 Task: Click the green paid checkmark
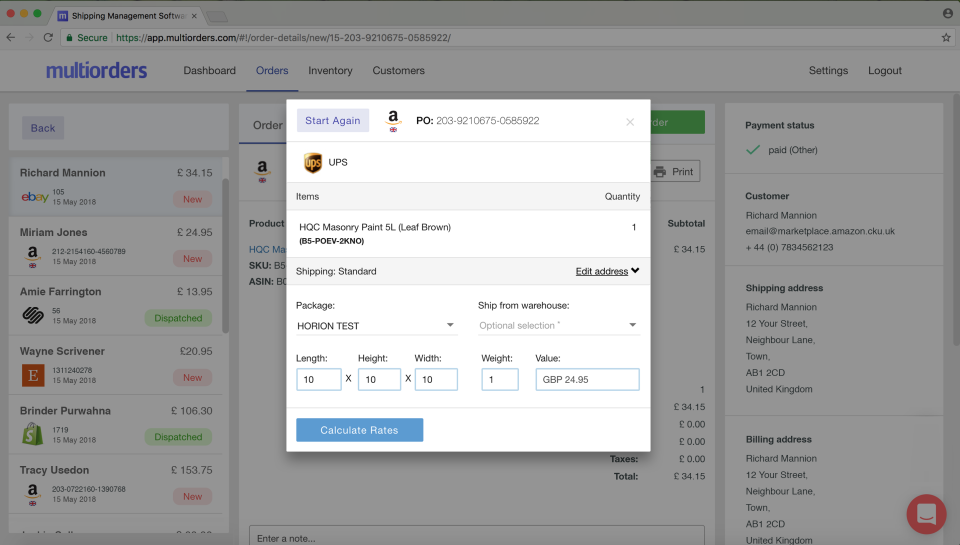point(753,149)
